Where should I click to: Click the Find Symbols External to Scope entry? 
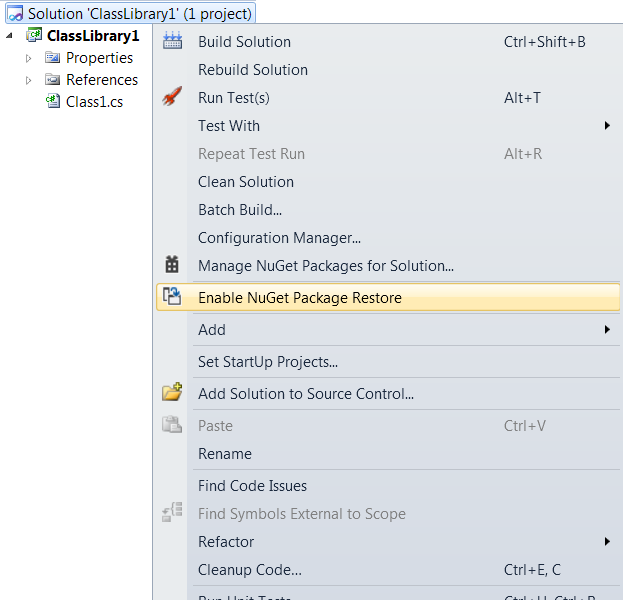pyautogui.click(x=388, y=514)
